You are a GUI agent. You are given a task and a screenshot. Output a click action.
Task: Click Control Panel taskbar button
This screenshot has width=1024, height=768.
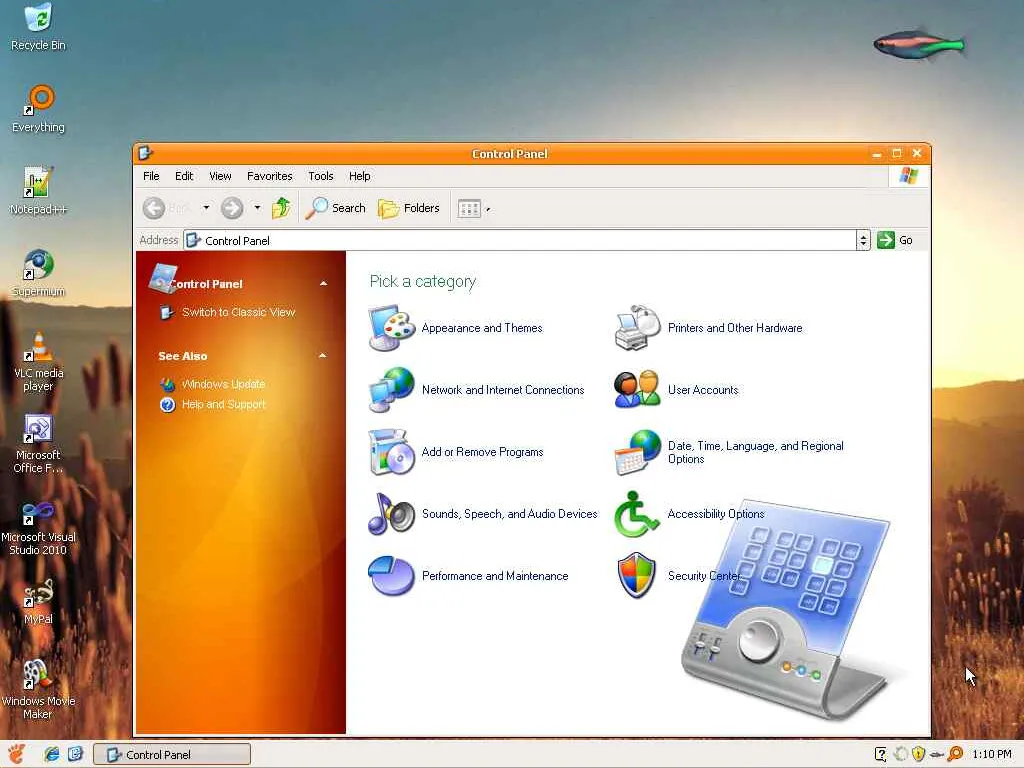pyautogui.click(x=172, y=754)
